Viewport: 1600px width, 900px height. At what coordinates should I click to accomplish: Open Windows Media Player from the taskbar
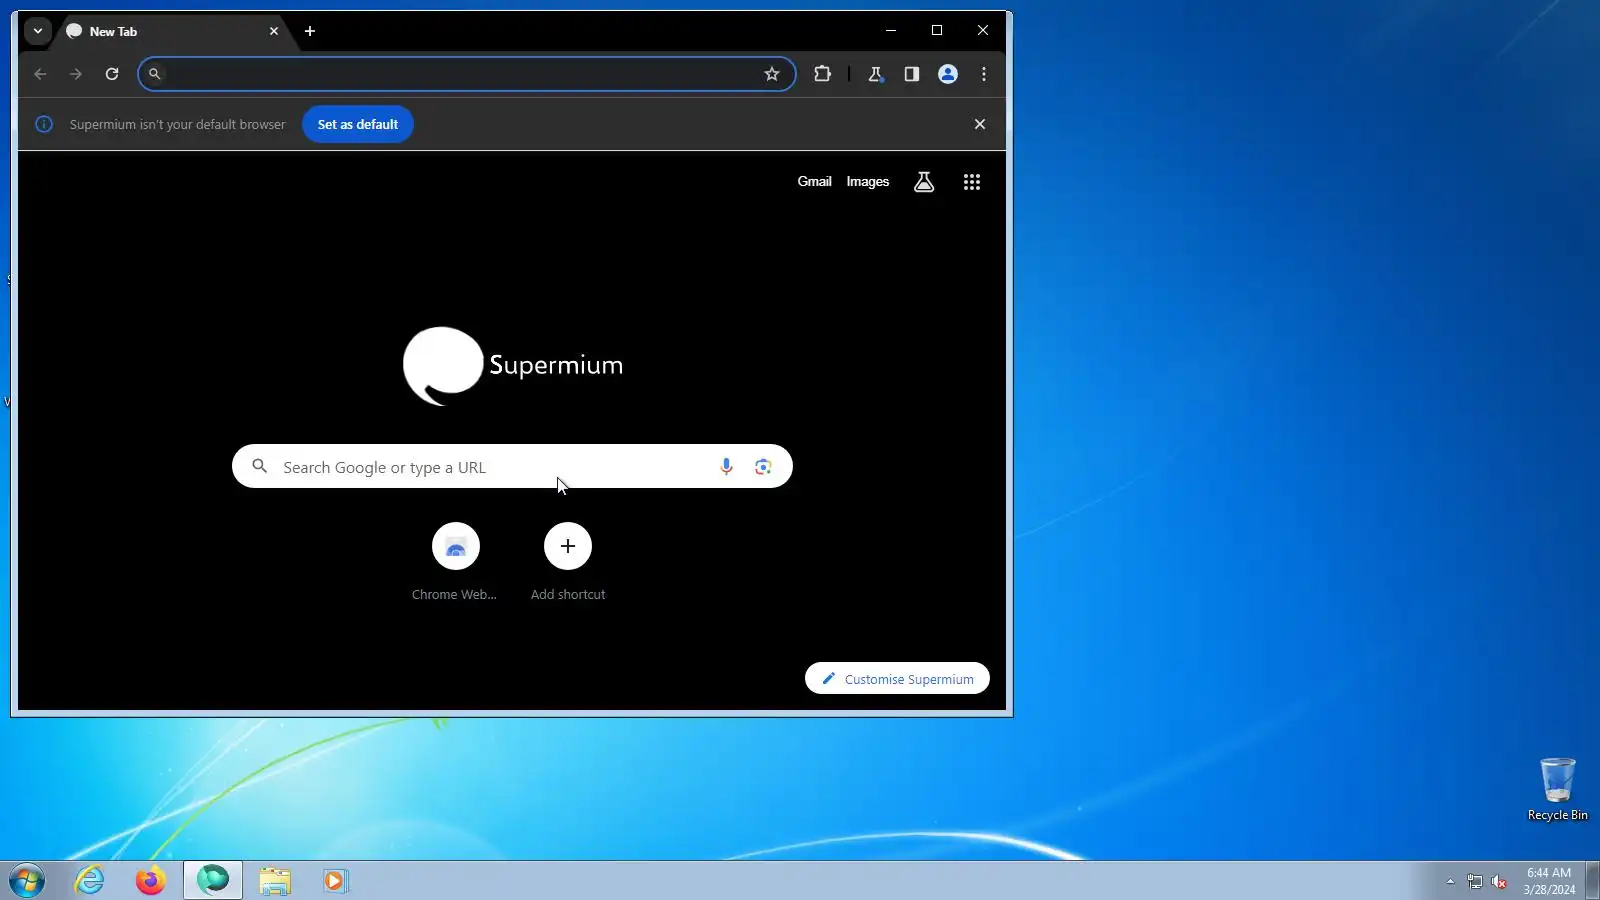pyautogui.click(x=335, y=881)
